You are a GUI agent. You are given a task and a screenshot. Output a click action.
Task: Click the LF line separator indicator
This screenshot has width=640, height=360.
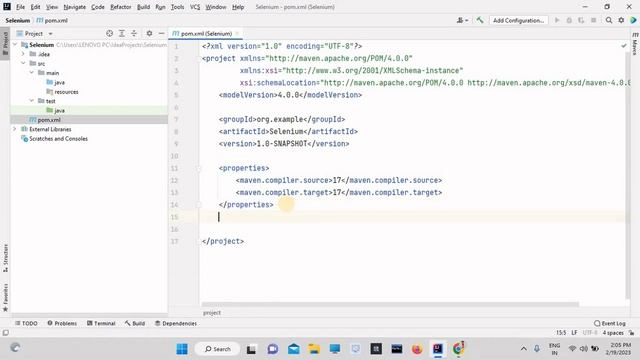574,333
